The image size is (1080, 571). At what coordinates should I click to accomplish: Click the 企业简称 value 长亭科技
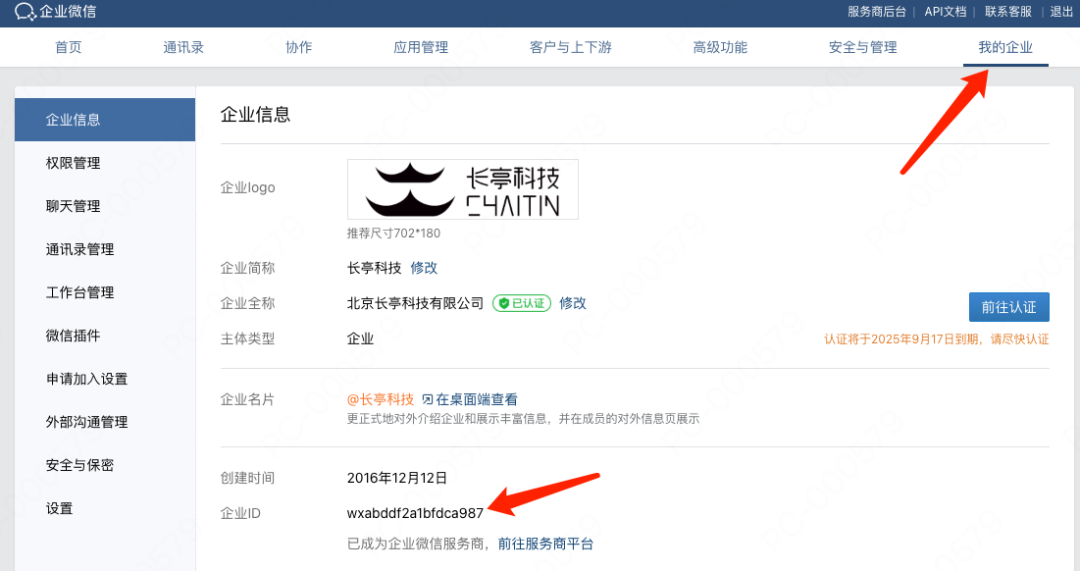coord(374,268)
